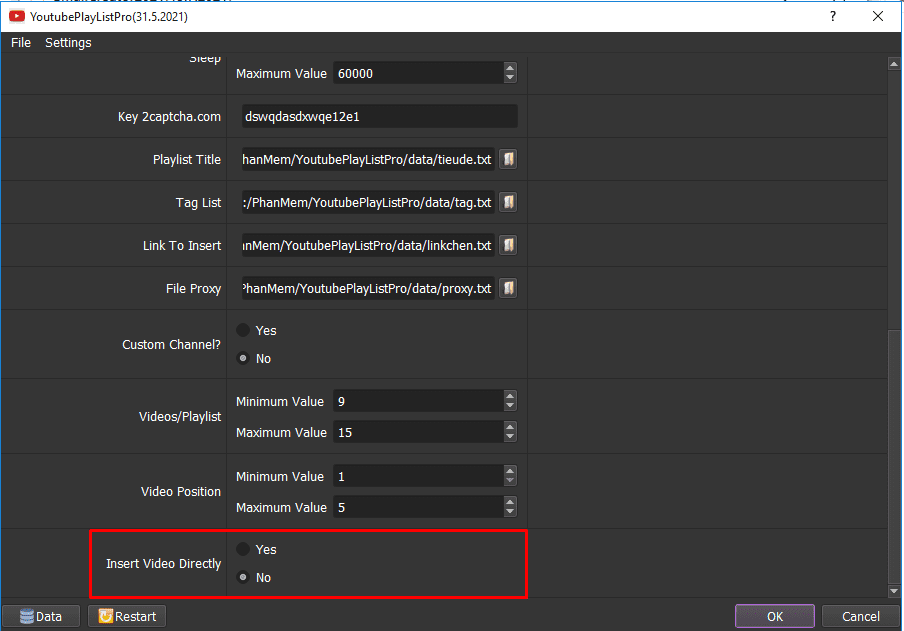Focus the Link To Insert path field
The height and width of the screenshot is (631, 904).
[368, 245]
